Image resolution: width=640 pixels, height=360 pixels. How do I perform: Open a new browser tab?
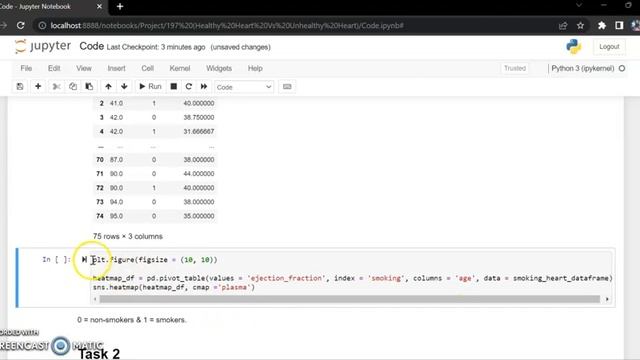click(x=120, y=7)
